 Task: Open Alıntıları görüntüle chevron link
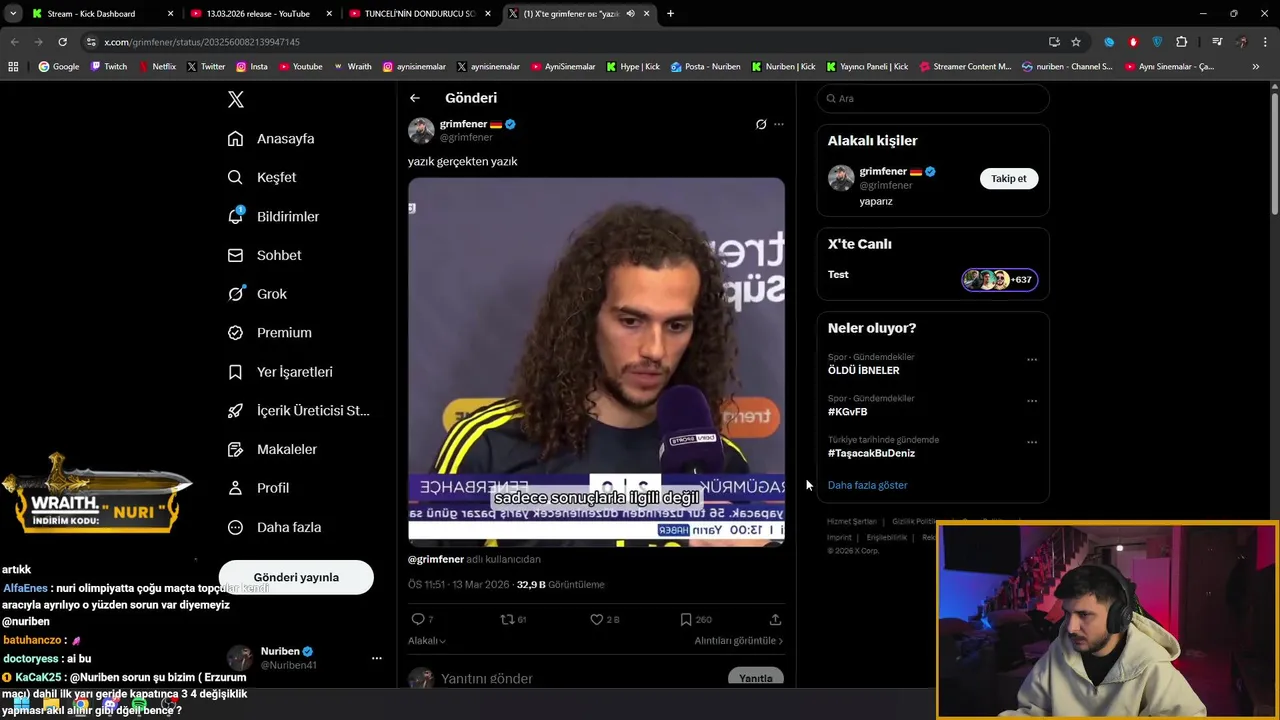[739, 641]
